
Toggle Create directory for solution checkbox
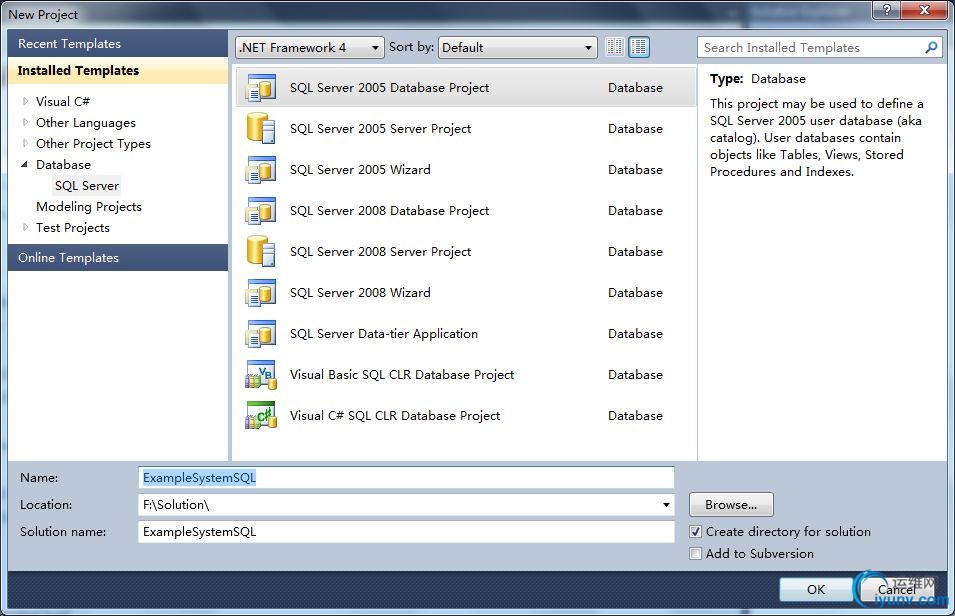[696, 532]
